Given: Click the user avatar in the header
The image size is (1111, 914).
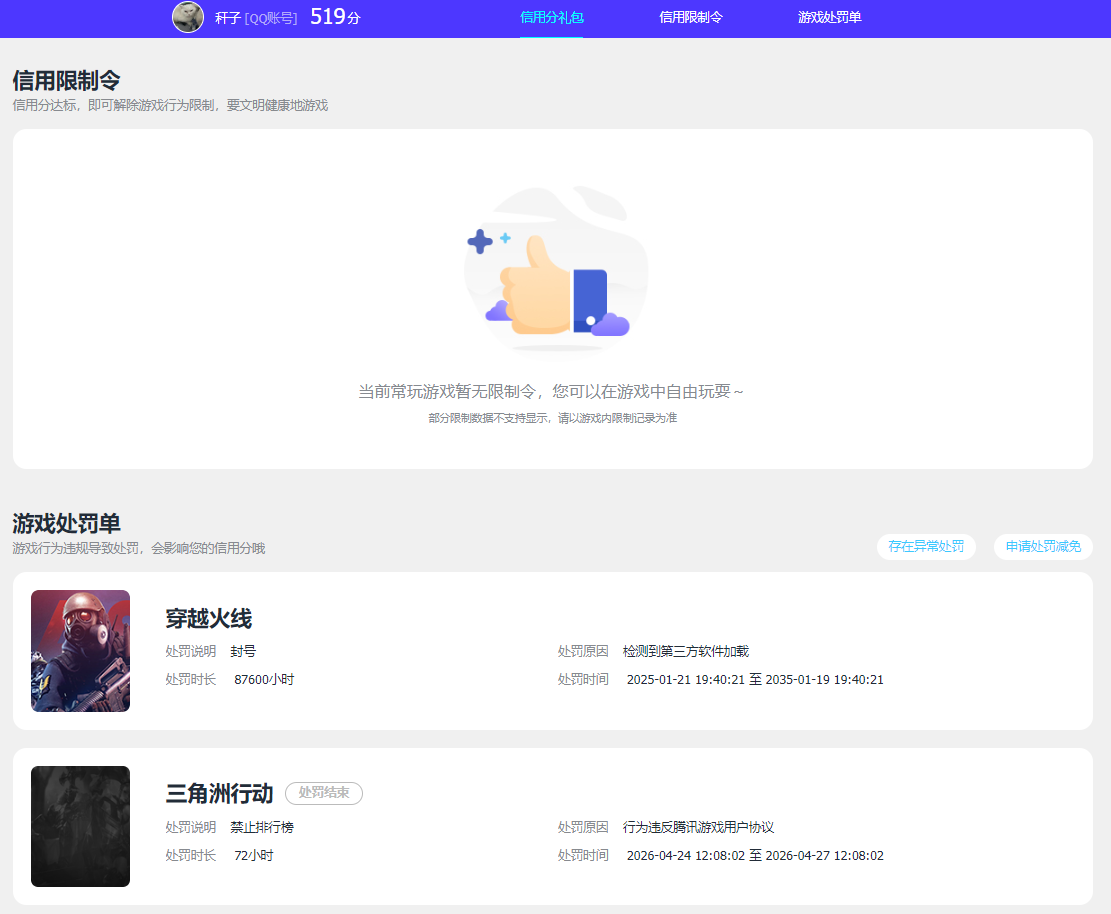Looking at the screenshot, I should (x=188, y=17).
